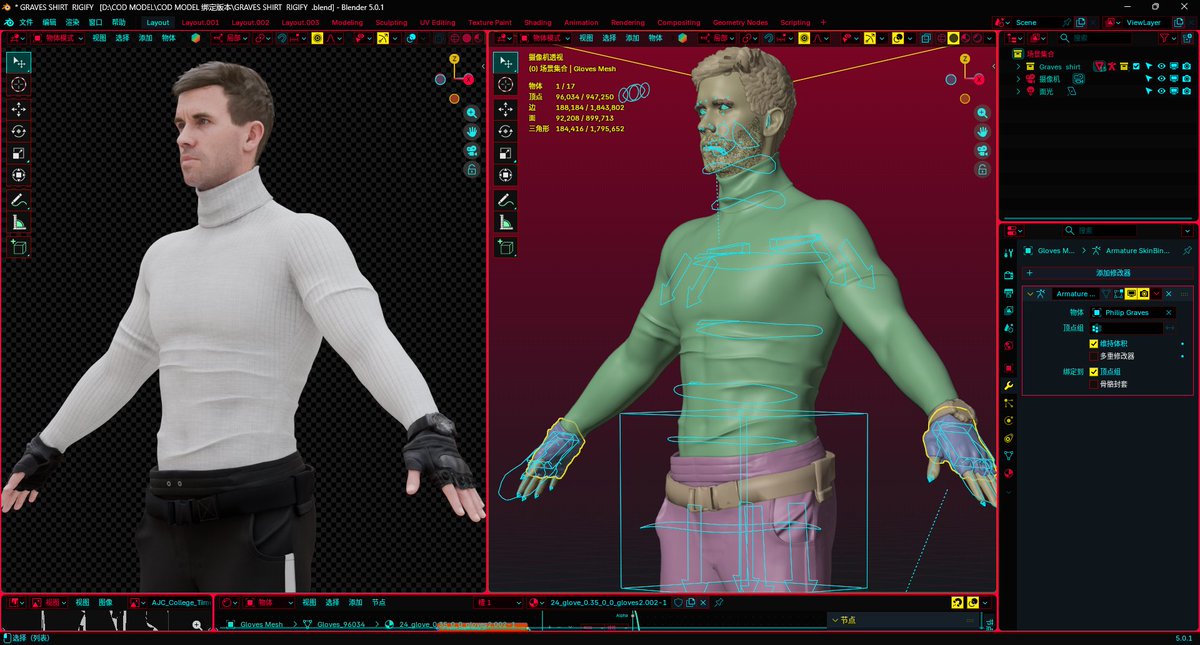Toggle viewport visibility eye for 摄像机
The image size is (1200, 645).
pos(1161,79)
